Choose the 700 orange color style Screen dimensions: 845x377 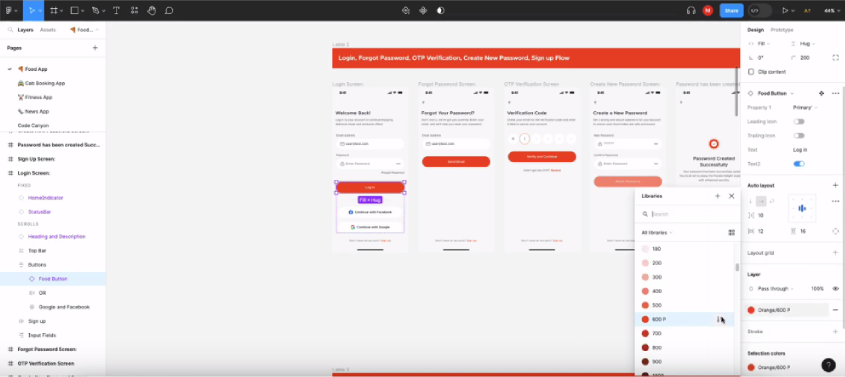point(684,333)
